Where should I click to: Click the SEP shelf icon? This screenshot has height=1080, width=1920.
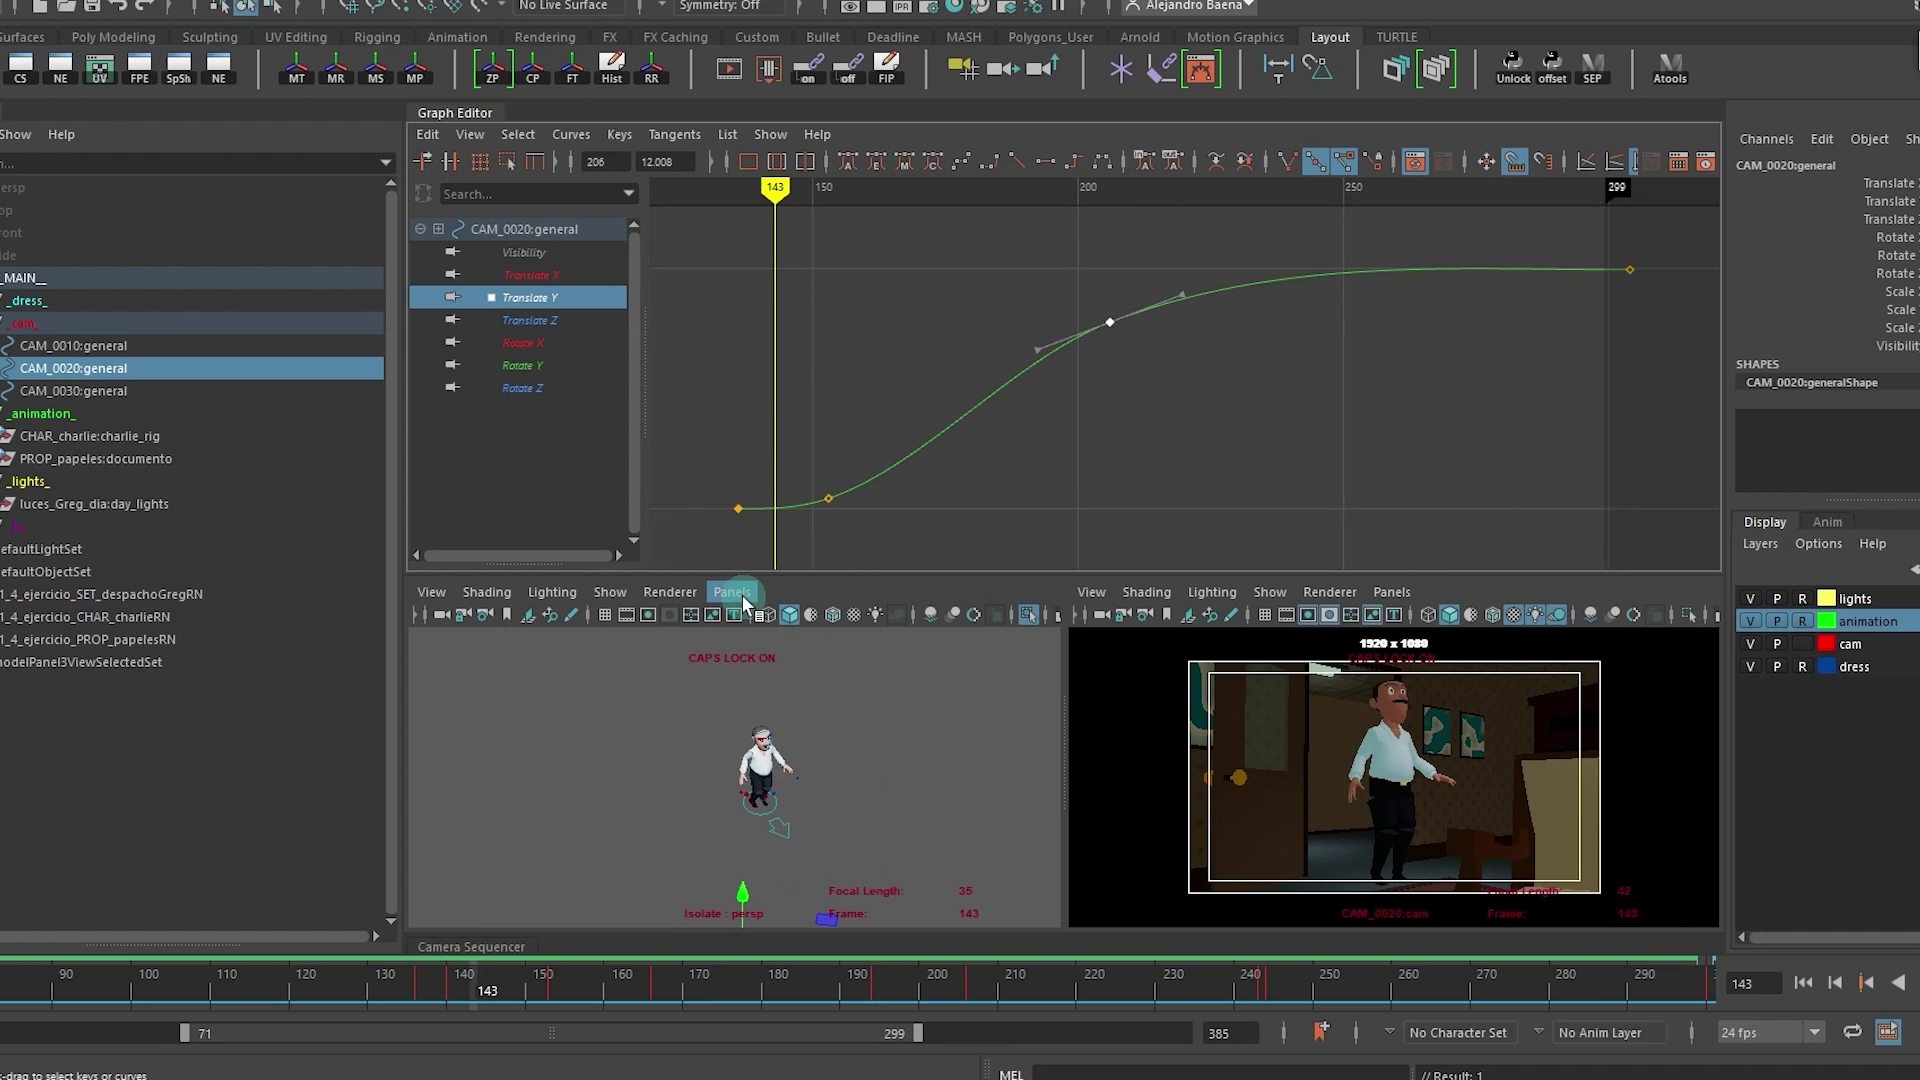[x=1592, y=68]
